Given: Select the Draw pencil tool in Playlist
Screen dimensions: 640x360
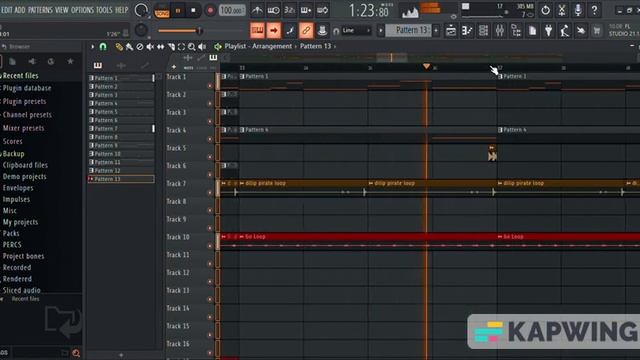Looking at the screenshot, I should point(119,47).
